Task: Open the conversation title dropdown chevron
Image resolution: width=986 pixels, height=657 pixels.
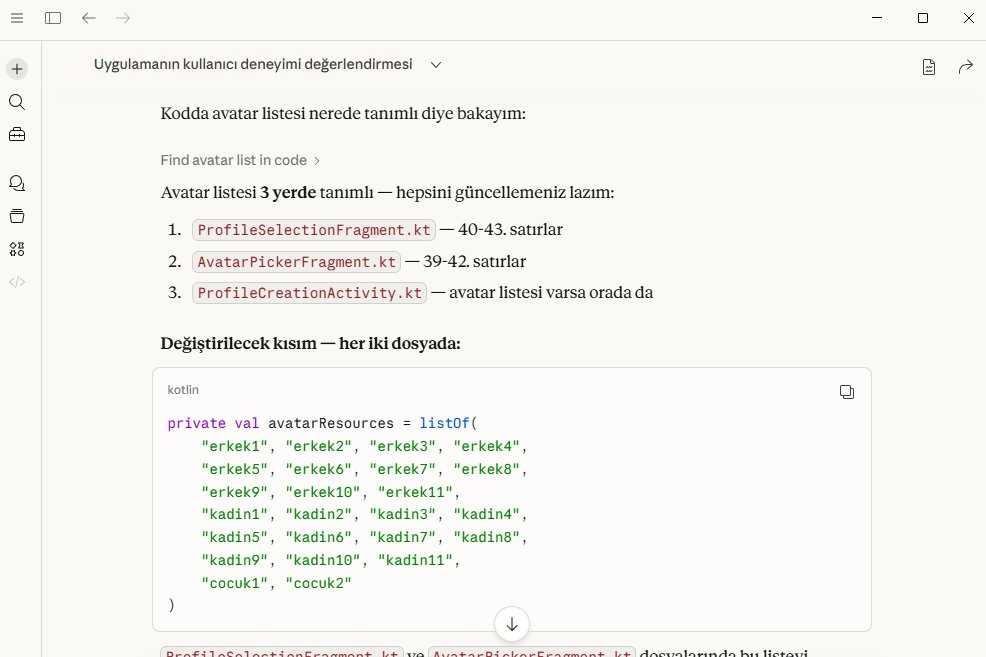Action: coord(436,65)
